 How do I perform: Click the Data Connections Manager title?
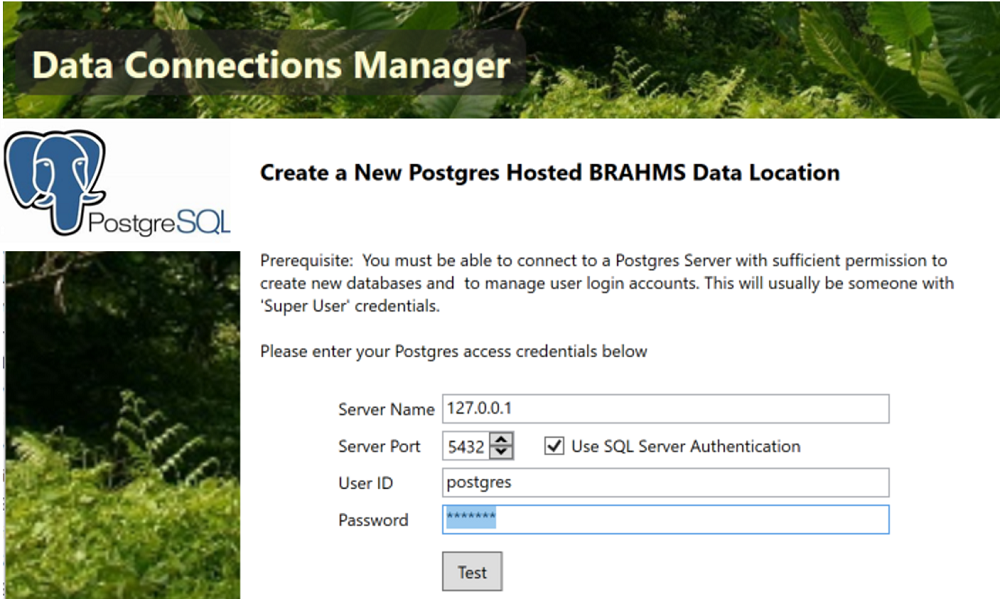tap(271, 65)
